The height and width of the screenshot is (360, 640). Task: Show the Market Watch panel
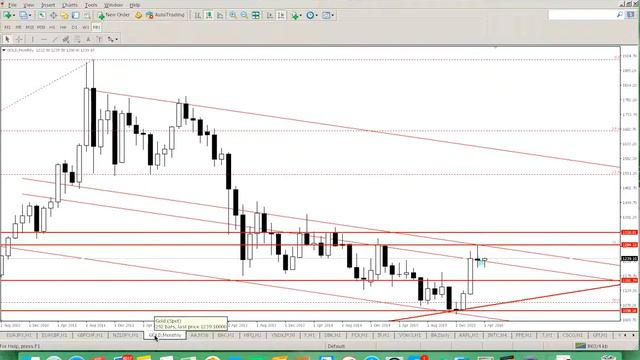click(42, 15)
